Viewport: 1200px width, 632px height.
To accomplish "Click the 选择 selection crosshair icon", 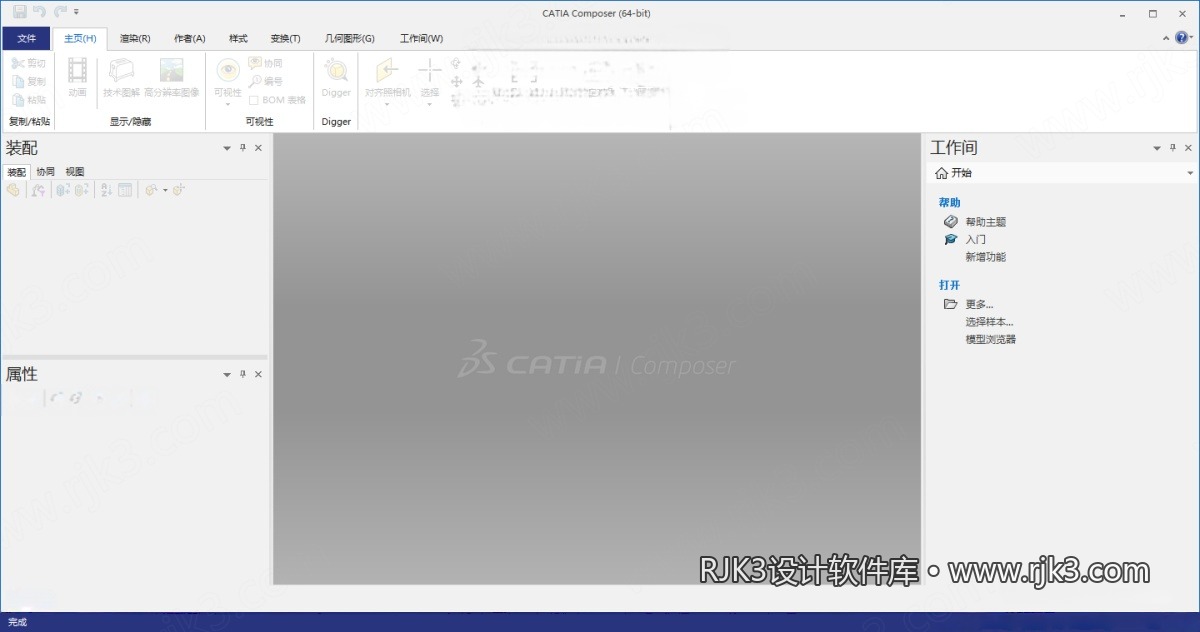I will pos(429,69).
